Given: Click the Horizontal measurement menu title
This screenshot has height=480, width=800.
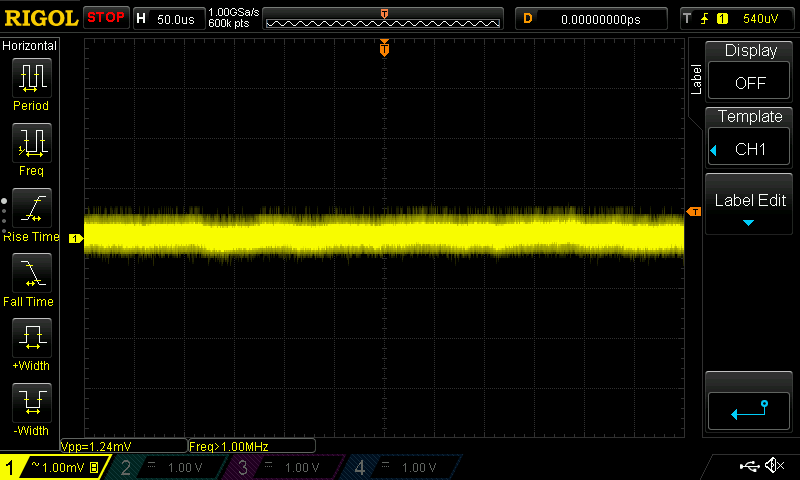Looking at the screenshot, I should (x=30, y=46).
